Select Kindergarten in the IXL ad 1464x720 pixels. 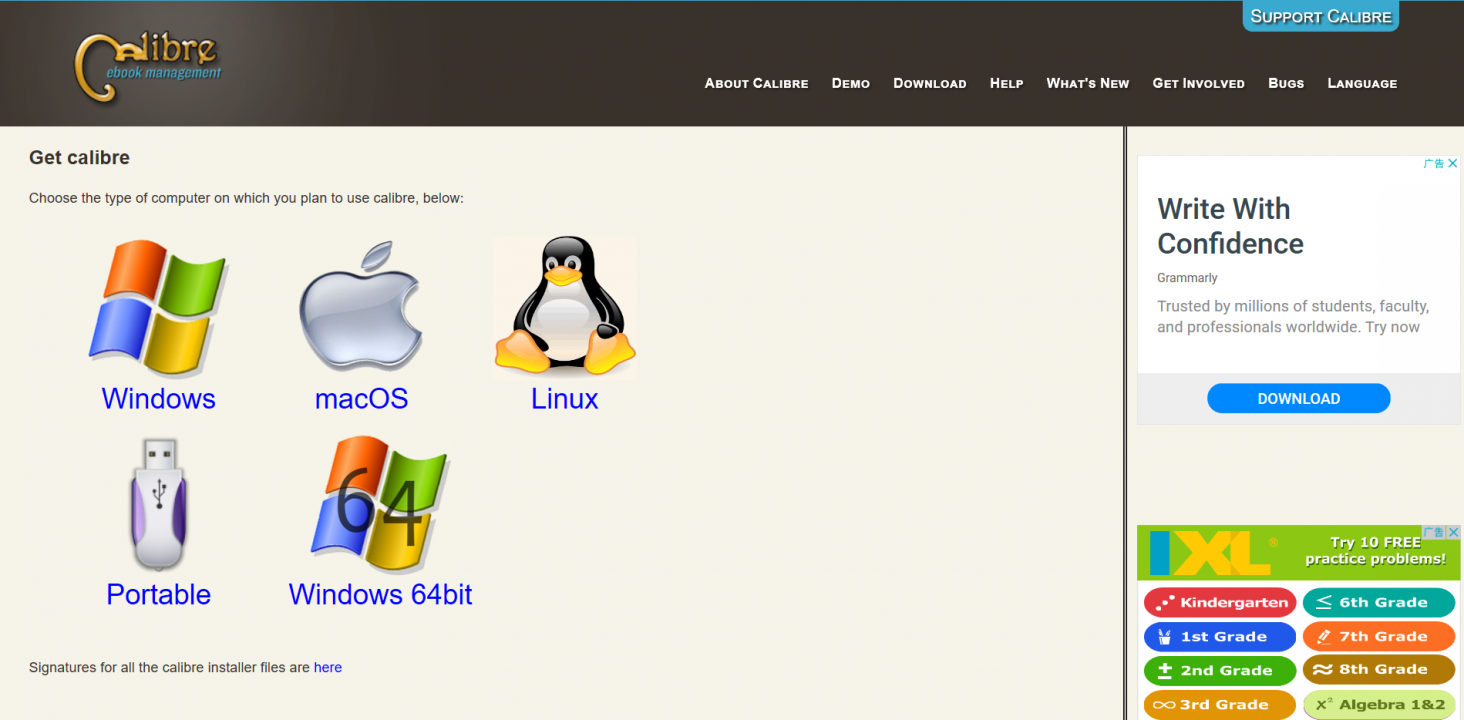1220,603
